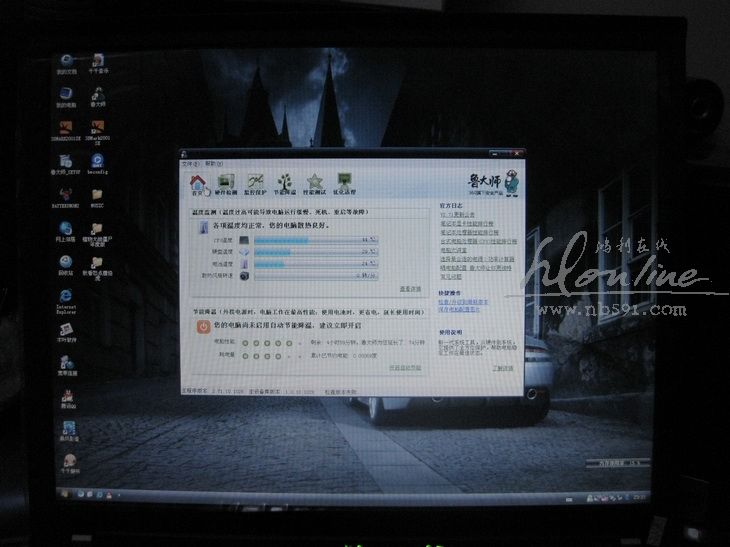The image size is (730, 547).
Task: Click the CPU temperature progress bar
Action: (x=316, y=240)
